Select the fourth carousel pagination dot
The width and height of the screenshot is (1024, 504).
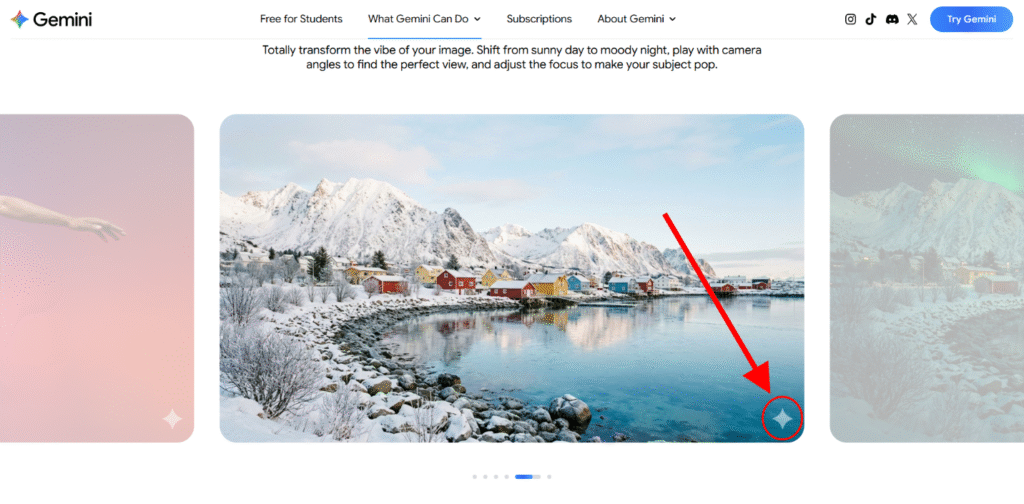[506, 477]
